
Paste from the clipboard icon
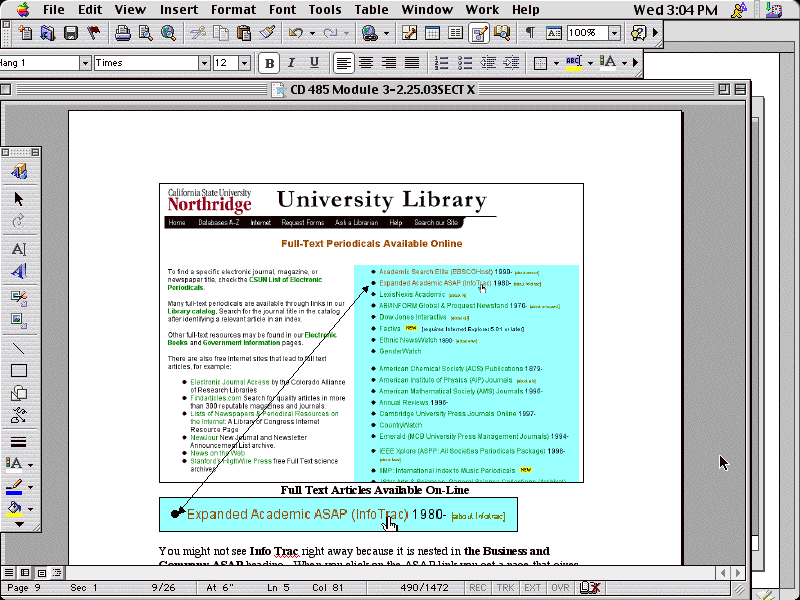click(244, 34)
